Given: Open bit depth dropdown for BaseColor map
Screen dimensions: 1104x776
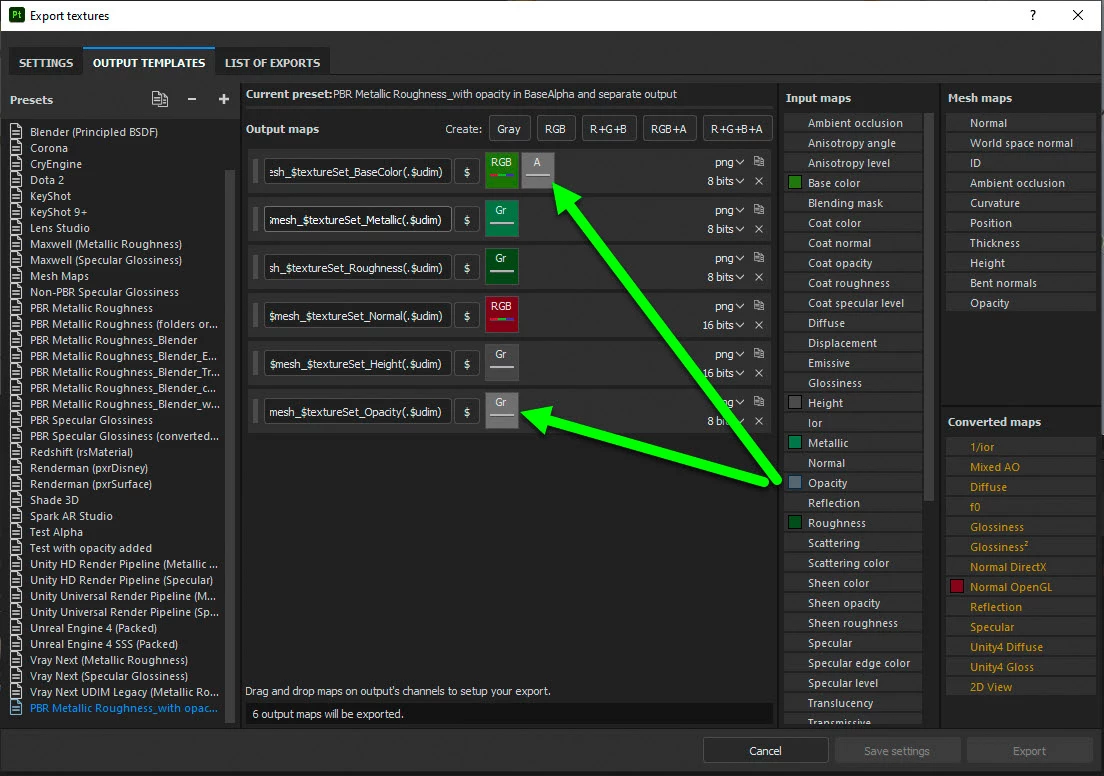Looking at the screenshot, I should 725,181.
